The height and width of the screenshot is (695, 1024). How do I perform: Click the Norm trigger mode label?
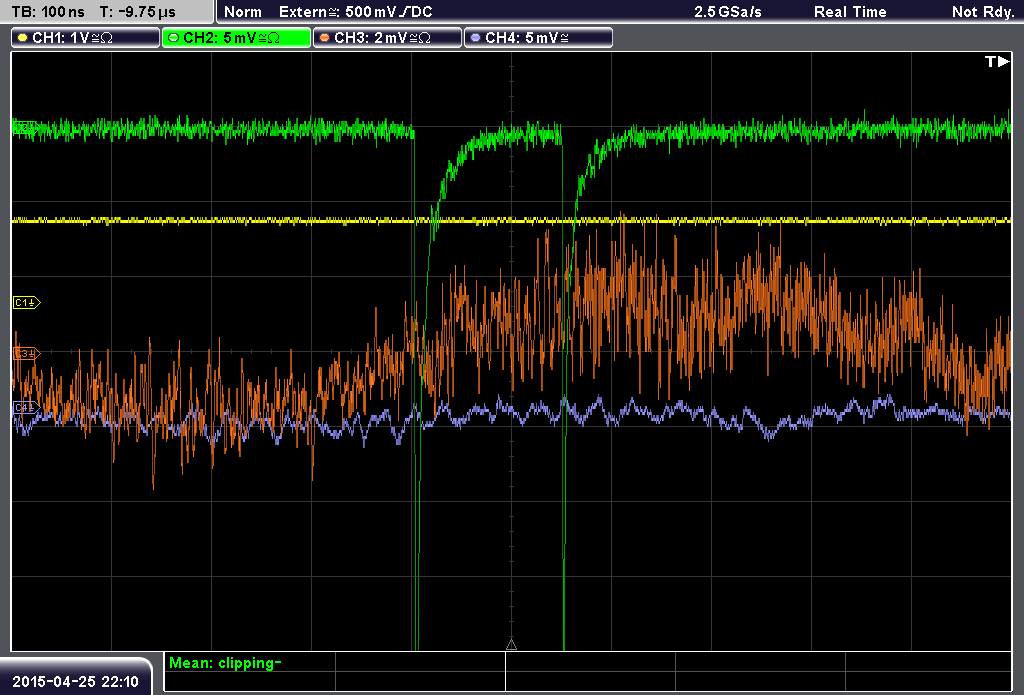click(243, 12)
